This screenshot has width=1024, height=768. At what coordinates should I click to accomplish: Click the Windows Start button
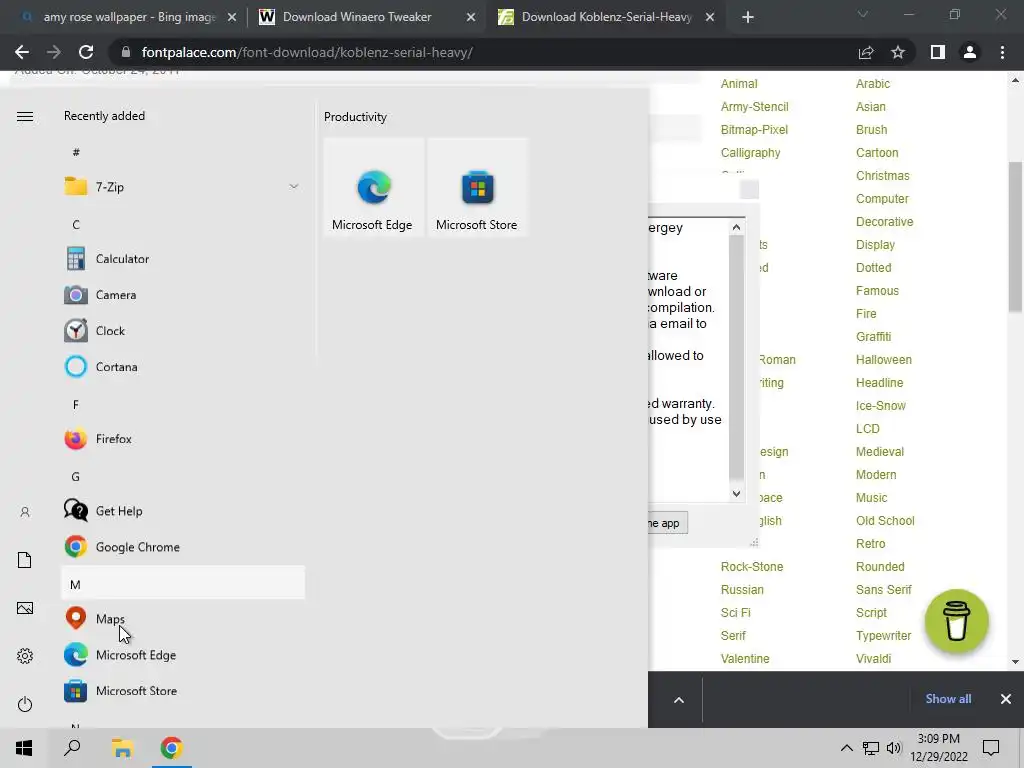tap(24, 748)
